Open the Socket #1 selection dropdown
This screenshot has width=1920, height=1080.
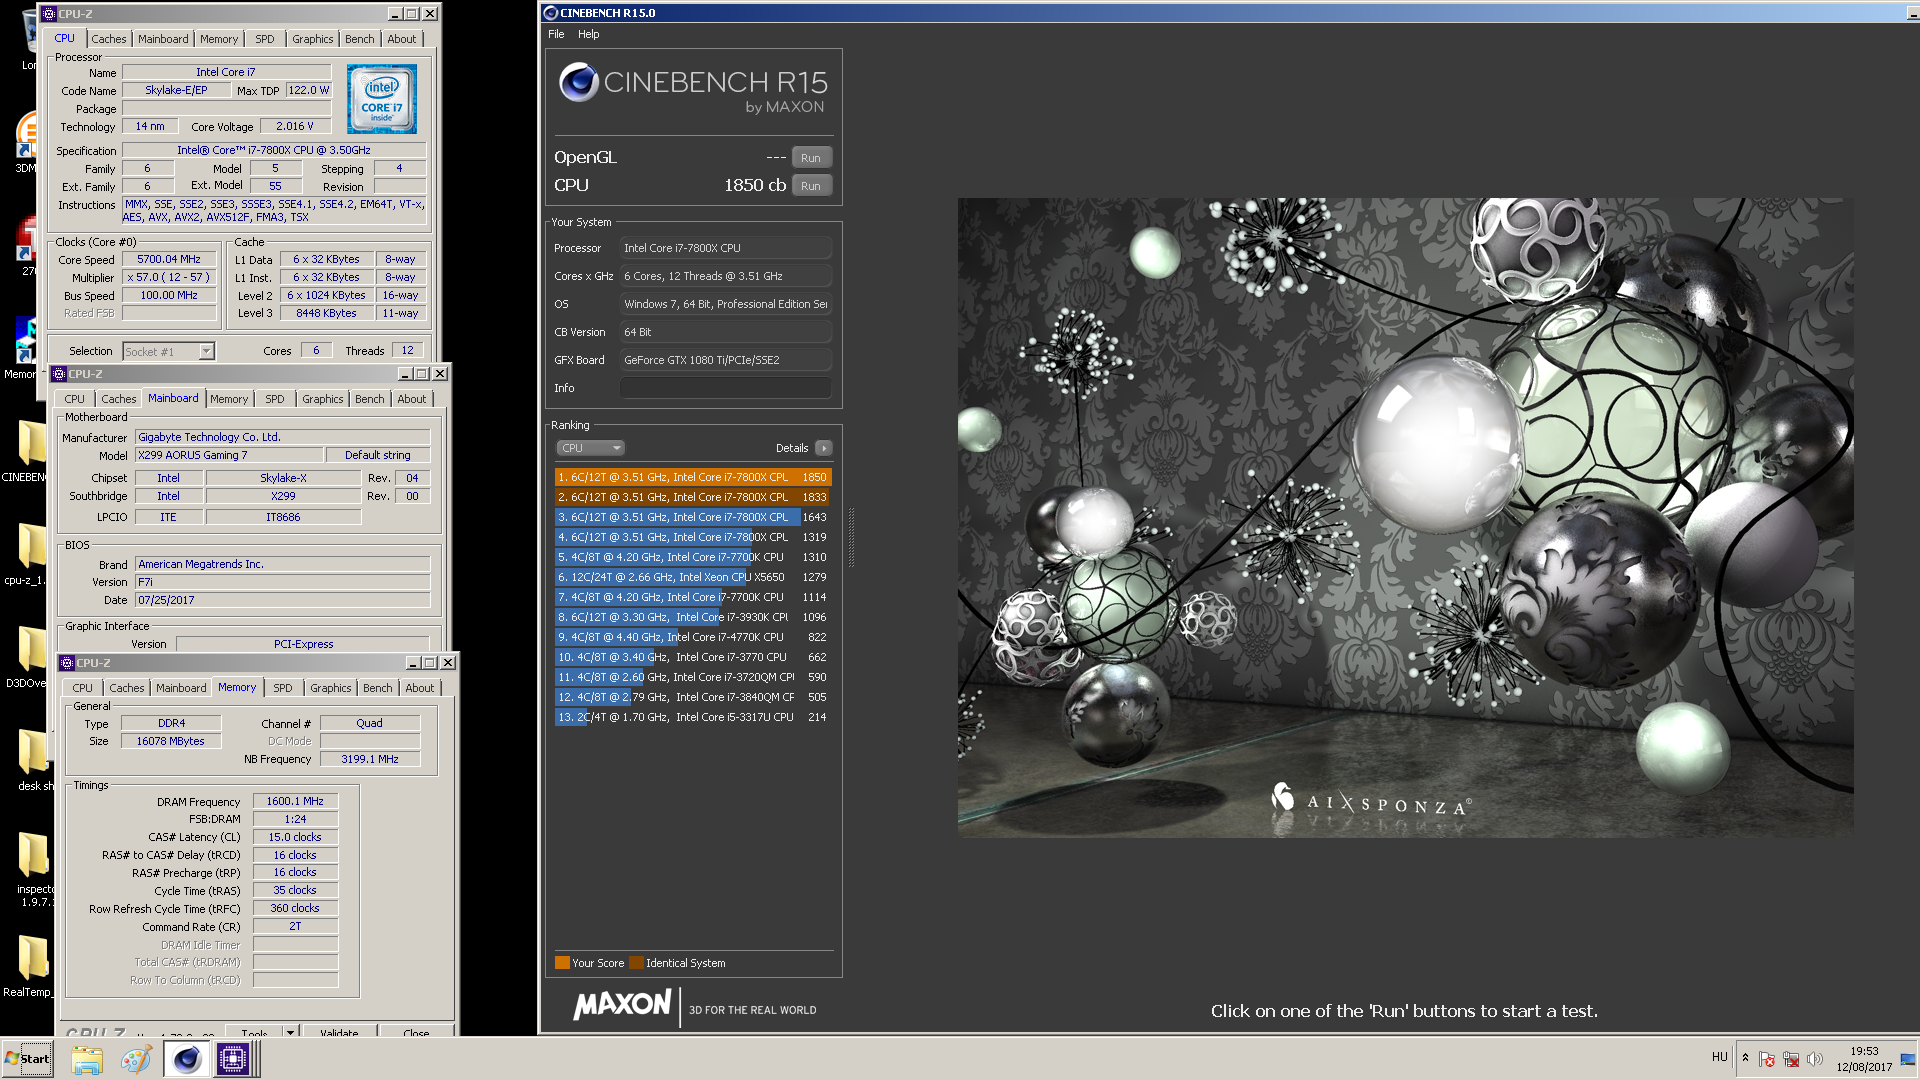click(x=168, y=352)
